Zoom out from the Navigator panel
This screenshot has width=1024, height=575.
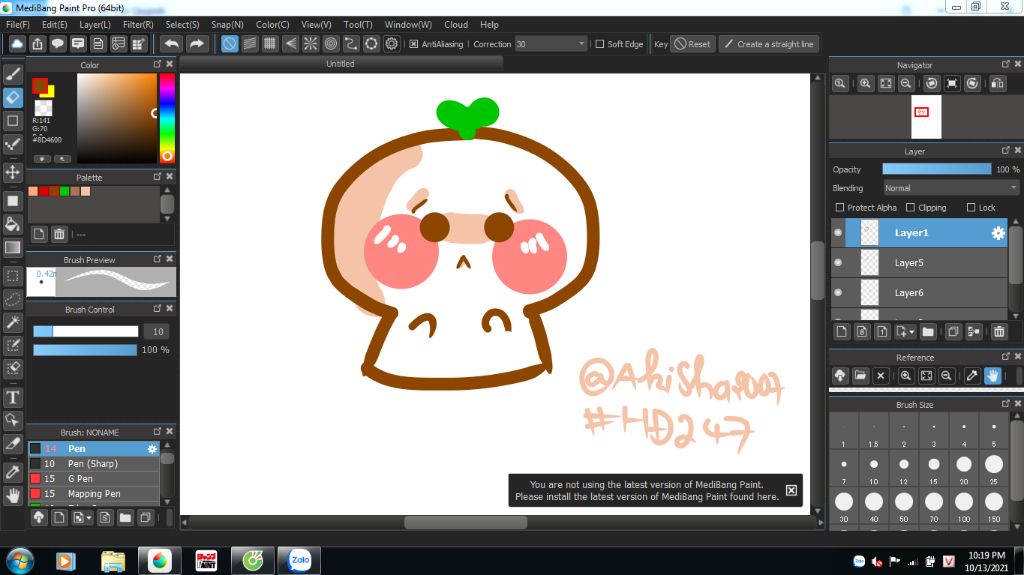pos(906,84)
